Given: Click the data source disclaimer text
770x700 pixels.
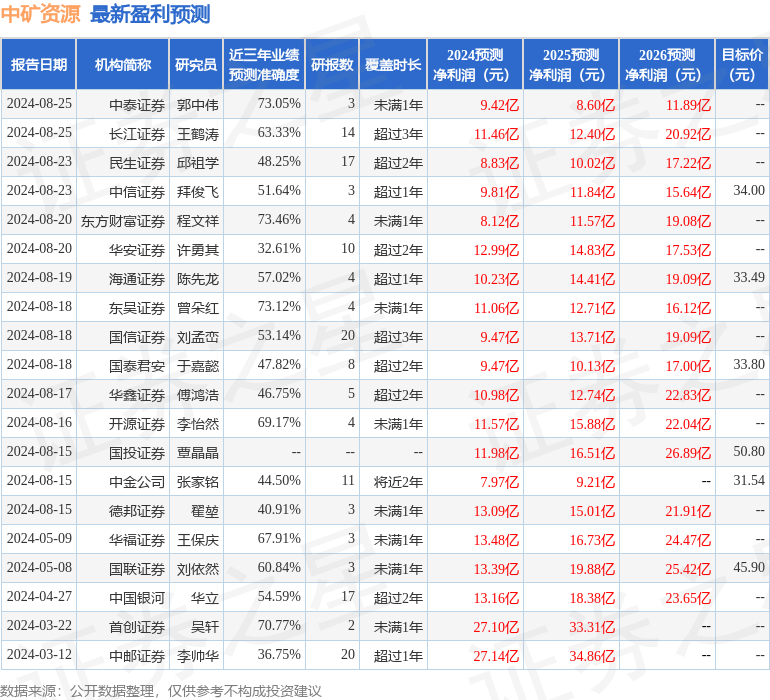Looking at the screenshot, I should pos(161,690).
